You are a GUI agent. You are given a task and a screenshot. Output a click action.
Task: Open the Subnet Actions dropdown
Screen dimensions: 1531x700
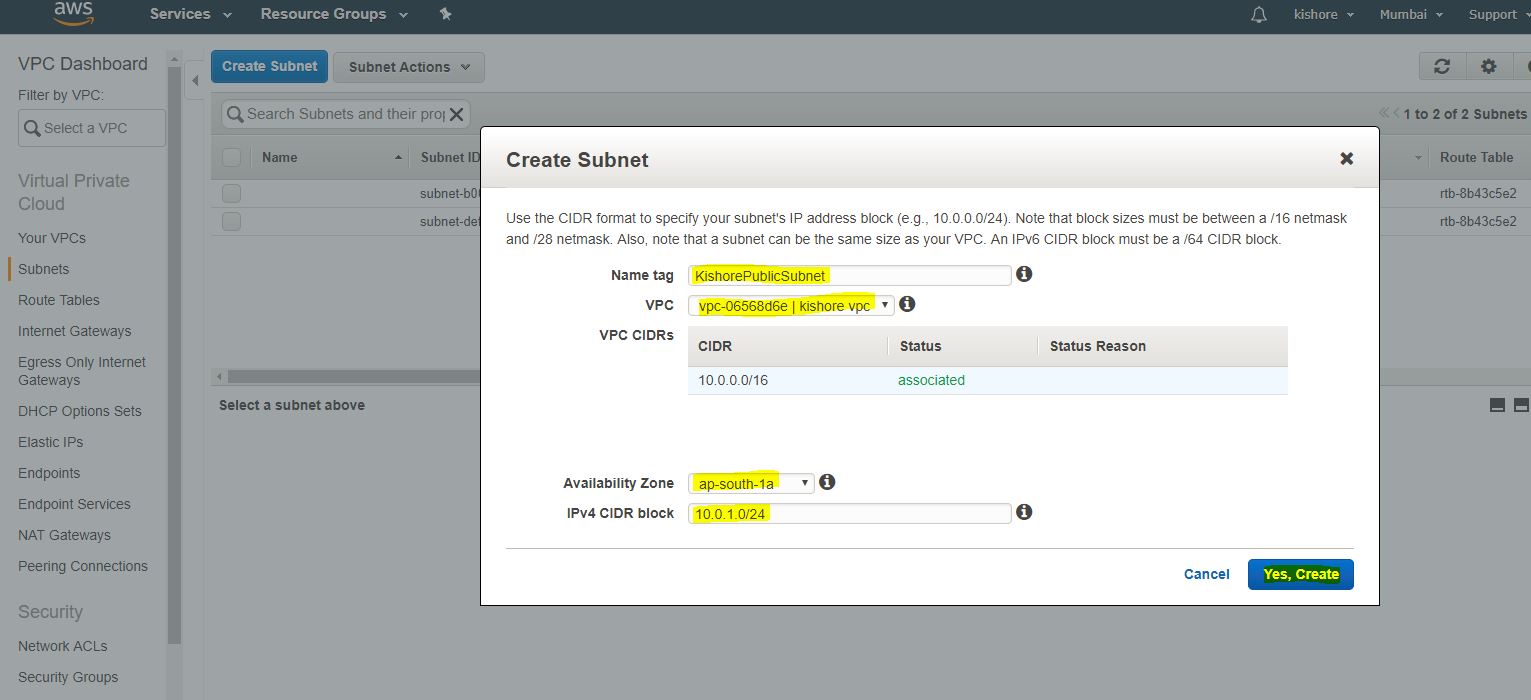[x=408, y=67]
